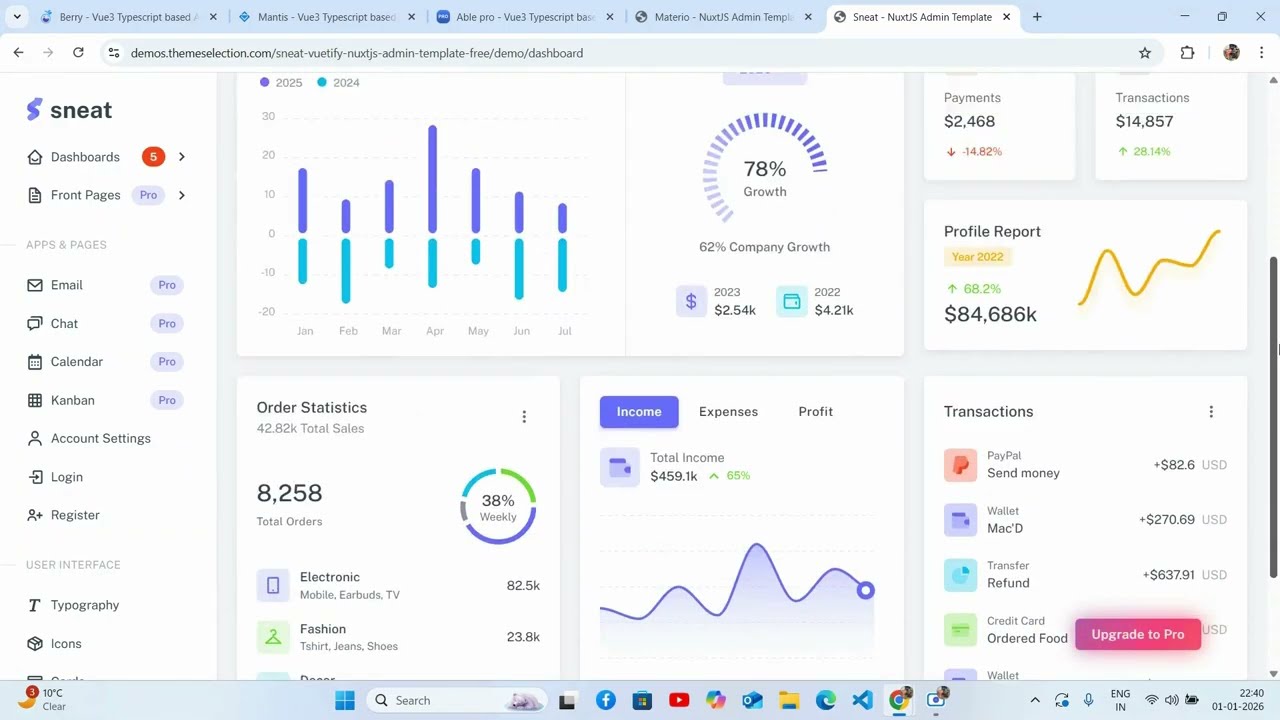The width and height of the screenshot is (1280, 720).
Task: Open the Kanban grid icon
Action: [35, 400]
